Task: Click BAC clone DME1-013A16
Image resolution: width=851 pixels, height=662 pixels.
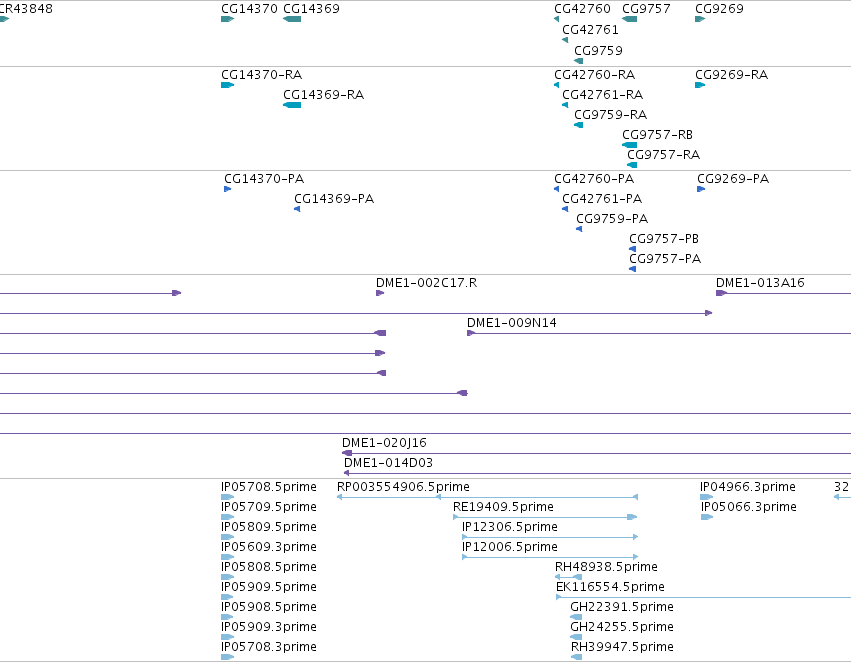Action: click(x=783, y=293)
